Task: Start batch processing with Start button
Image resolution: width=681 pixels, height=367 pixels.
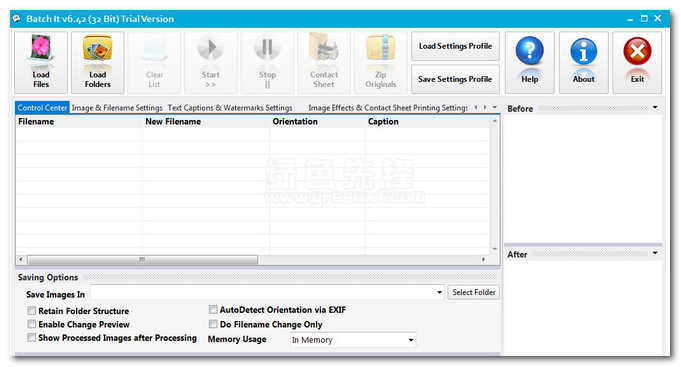Action: coord(211,62)
